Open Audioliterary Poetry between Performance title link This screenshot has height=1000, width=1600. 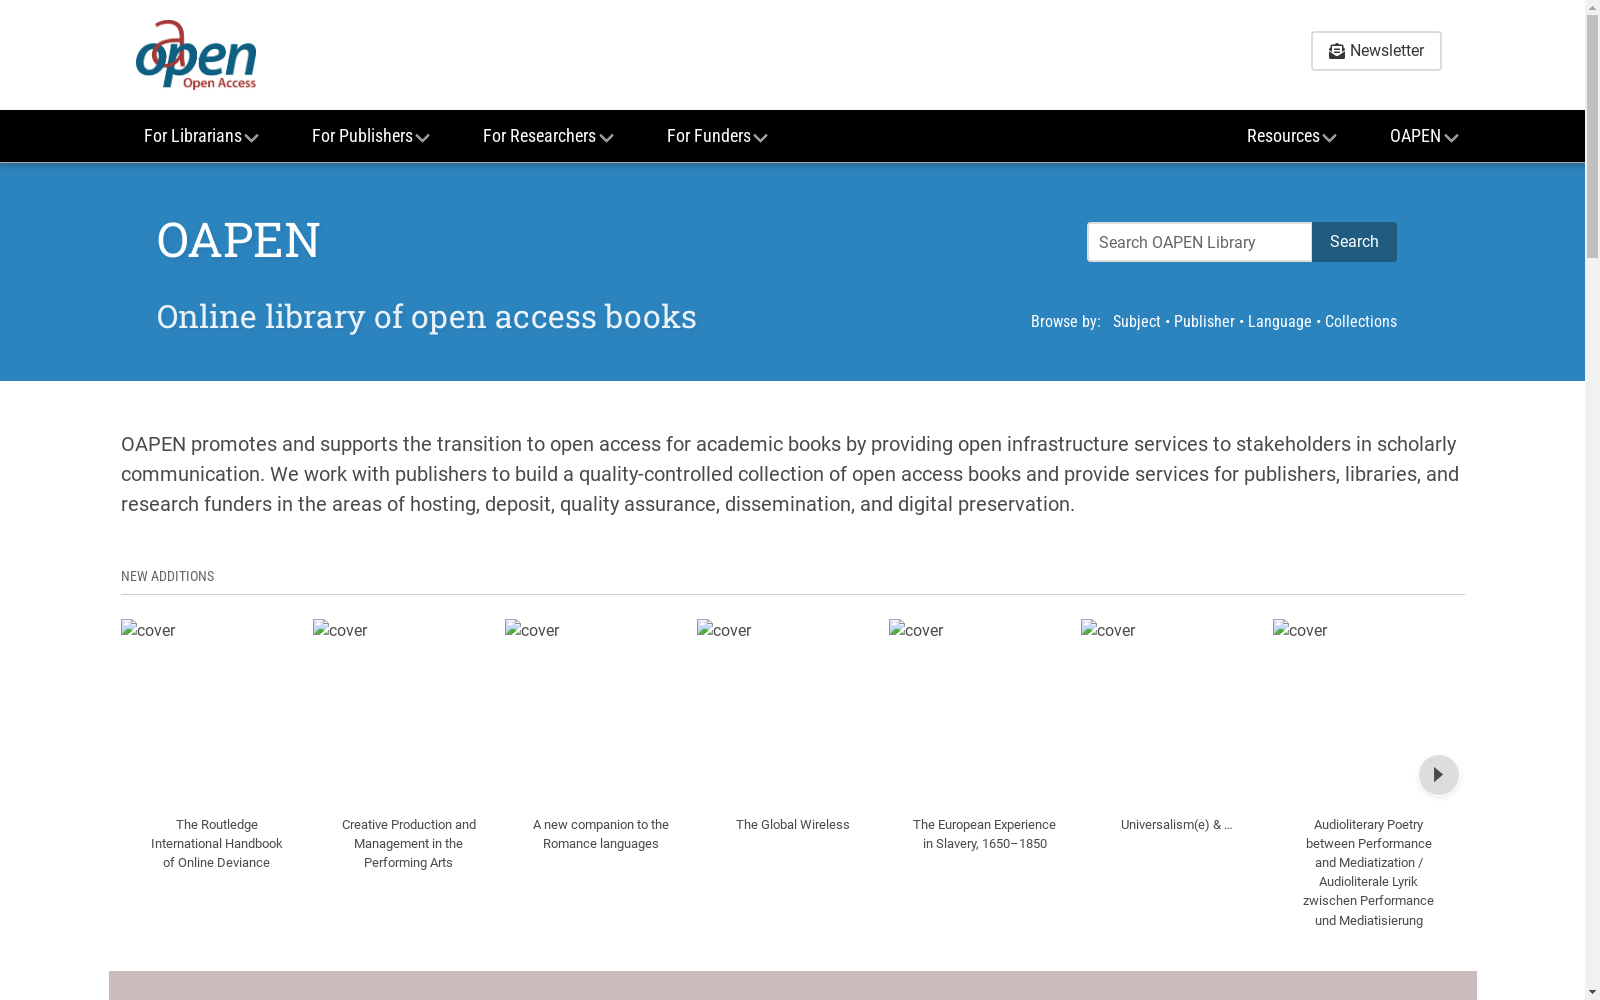[1369, 873]
